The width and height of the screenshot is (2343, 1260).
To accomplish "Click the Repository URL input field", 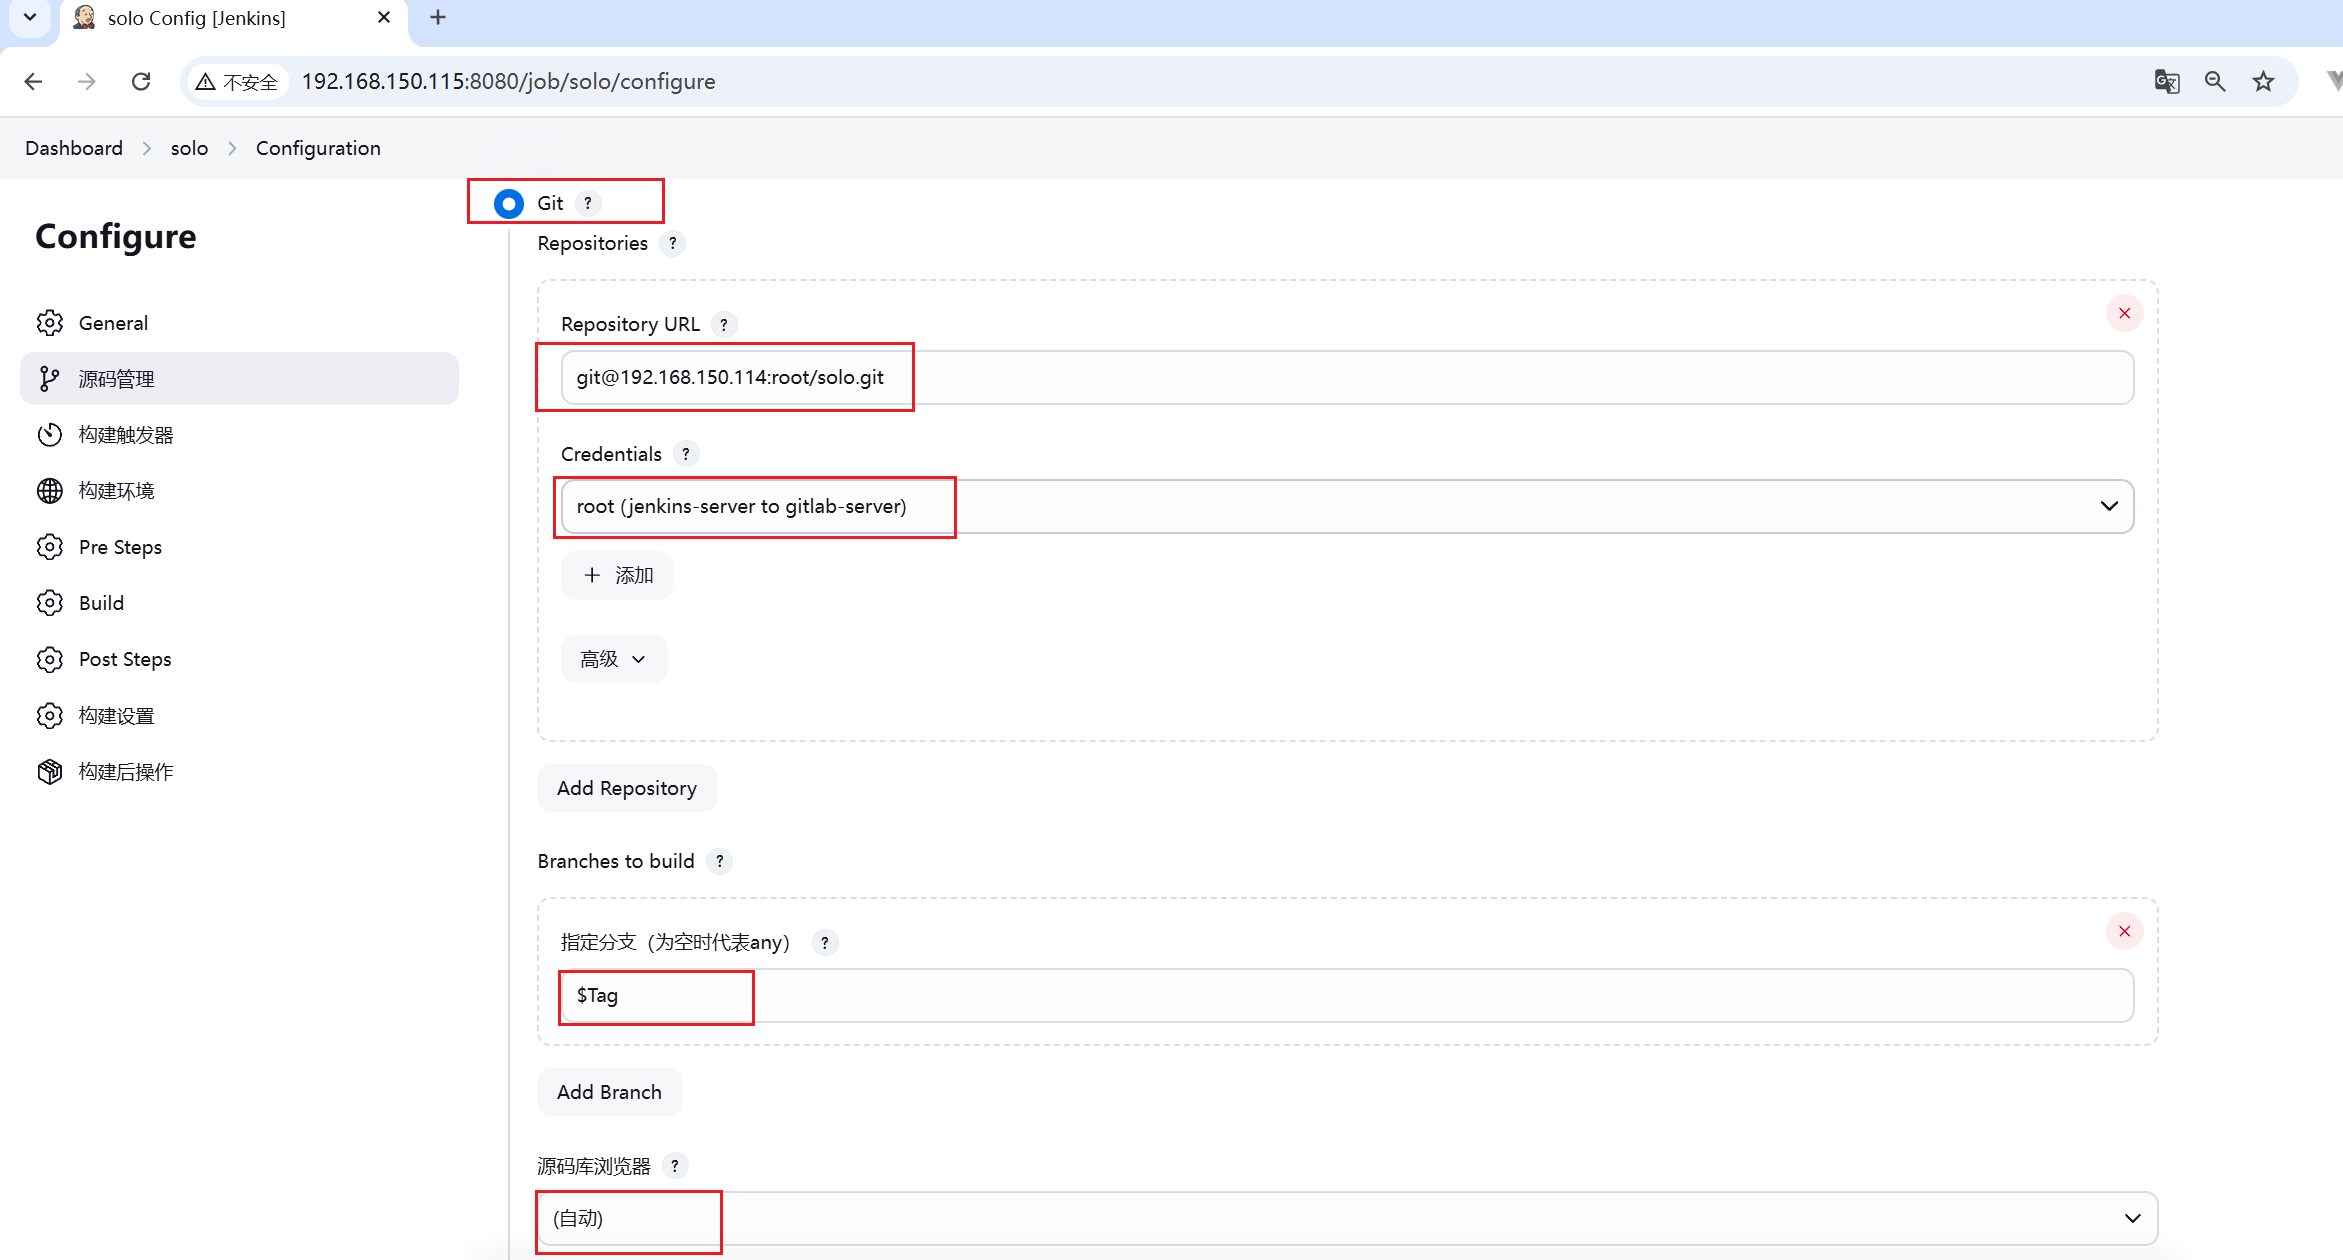I will click(1347, 378).
